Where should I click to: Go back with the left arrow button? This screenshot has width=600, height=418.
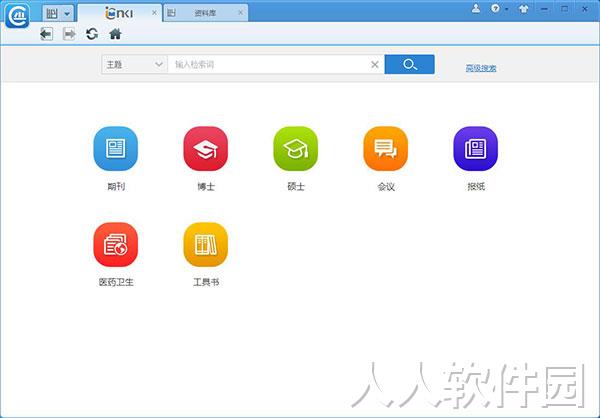[46, 34]
